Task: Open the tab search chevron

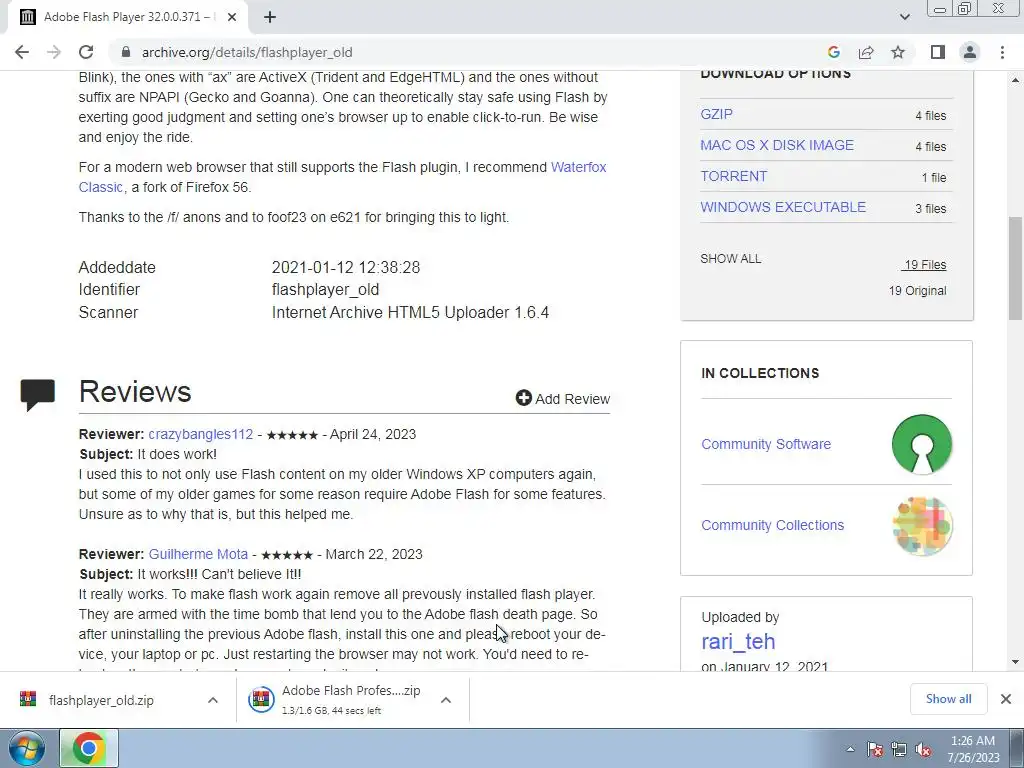Action: [x=904, y=17]
